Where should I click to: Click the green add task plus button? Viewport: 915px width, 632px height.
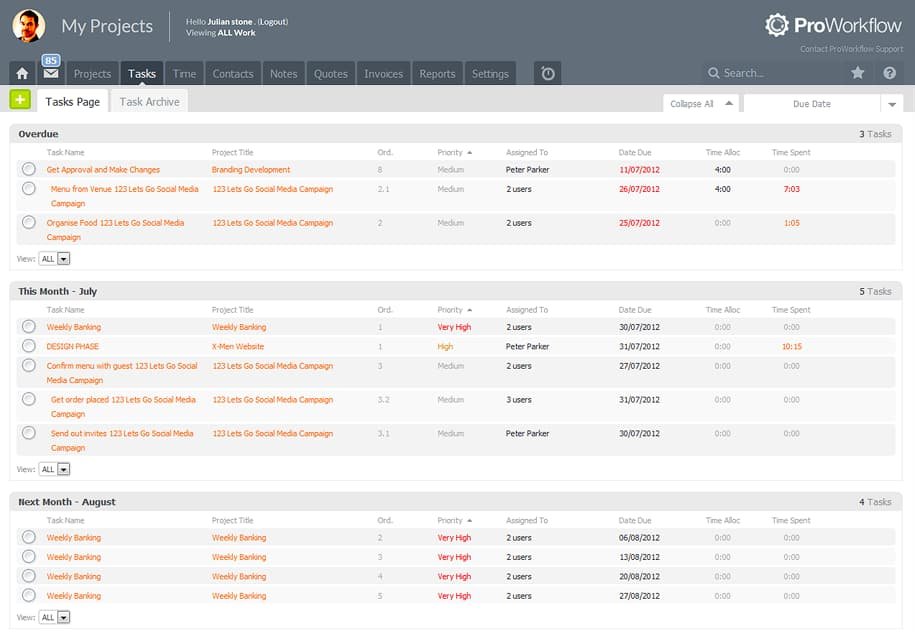pyautogui.click(x=20, y=100)
